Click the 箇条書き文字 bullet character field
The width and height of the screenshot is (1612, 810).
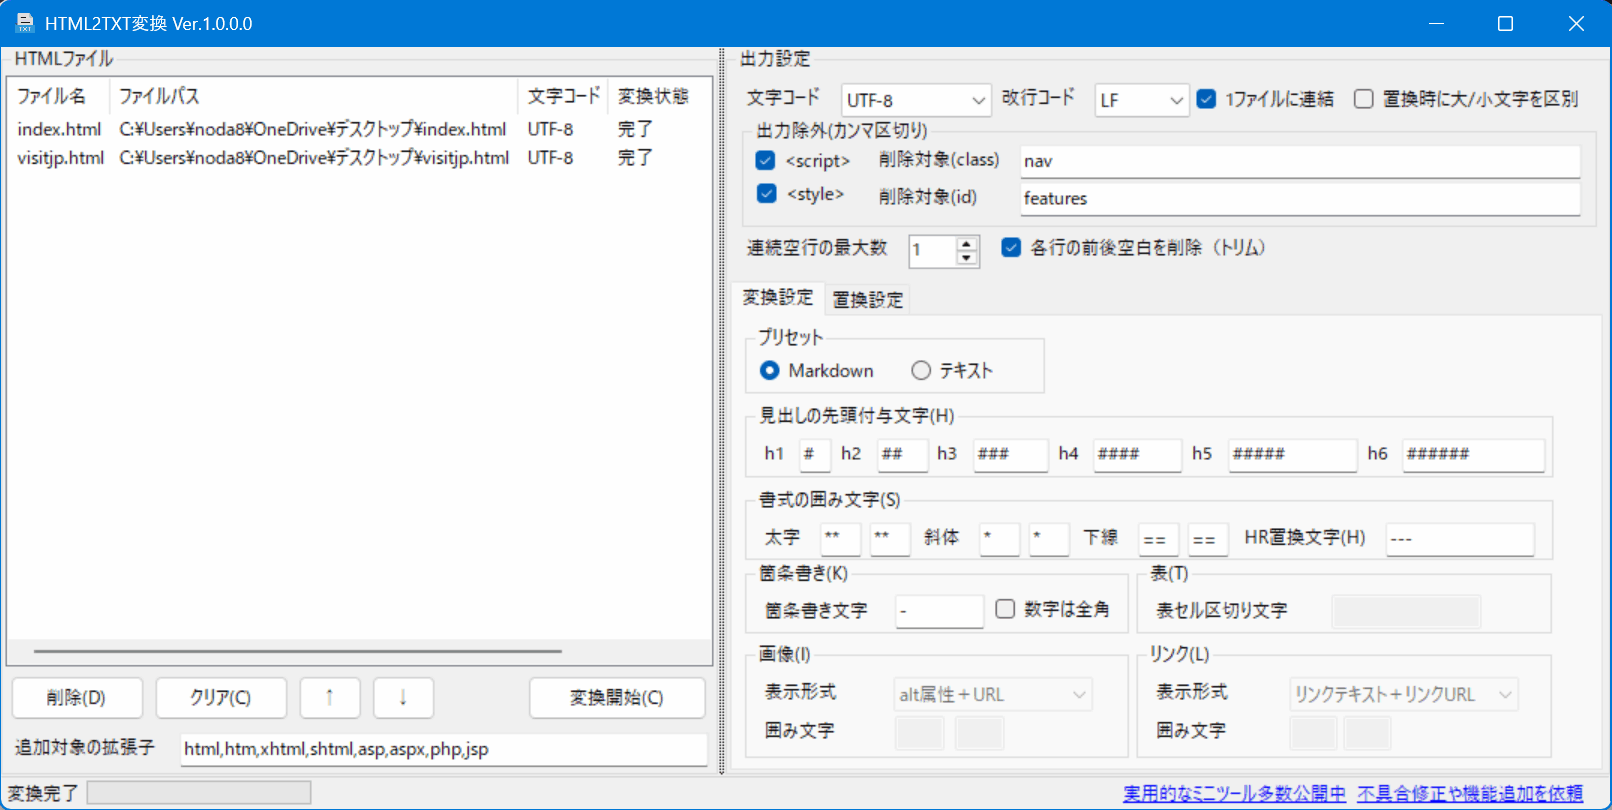(x=940, y=611)
